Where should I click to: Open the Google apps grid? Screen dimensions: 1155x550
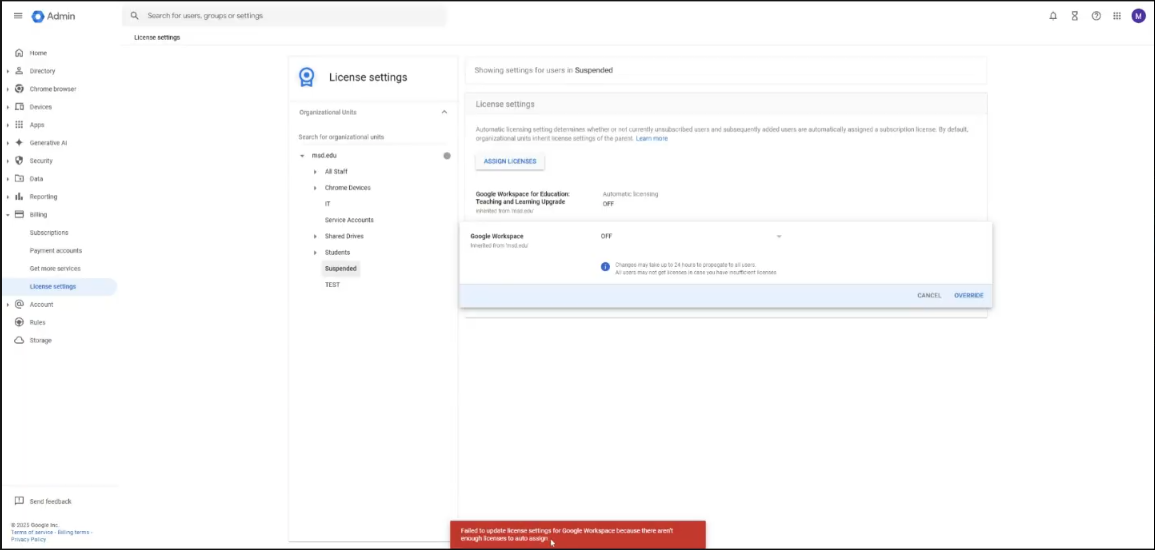coord(1117,15)
